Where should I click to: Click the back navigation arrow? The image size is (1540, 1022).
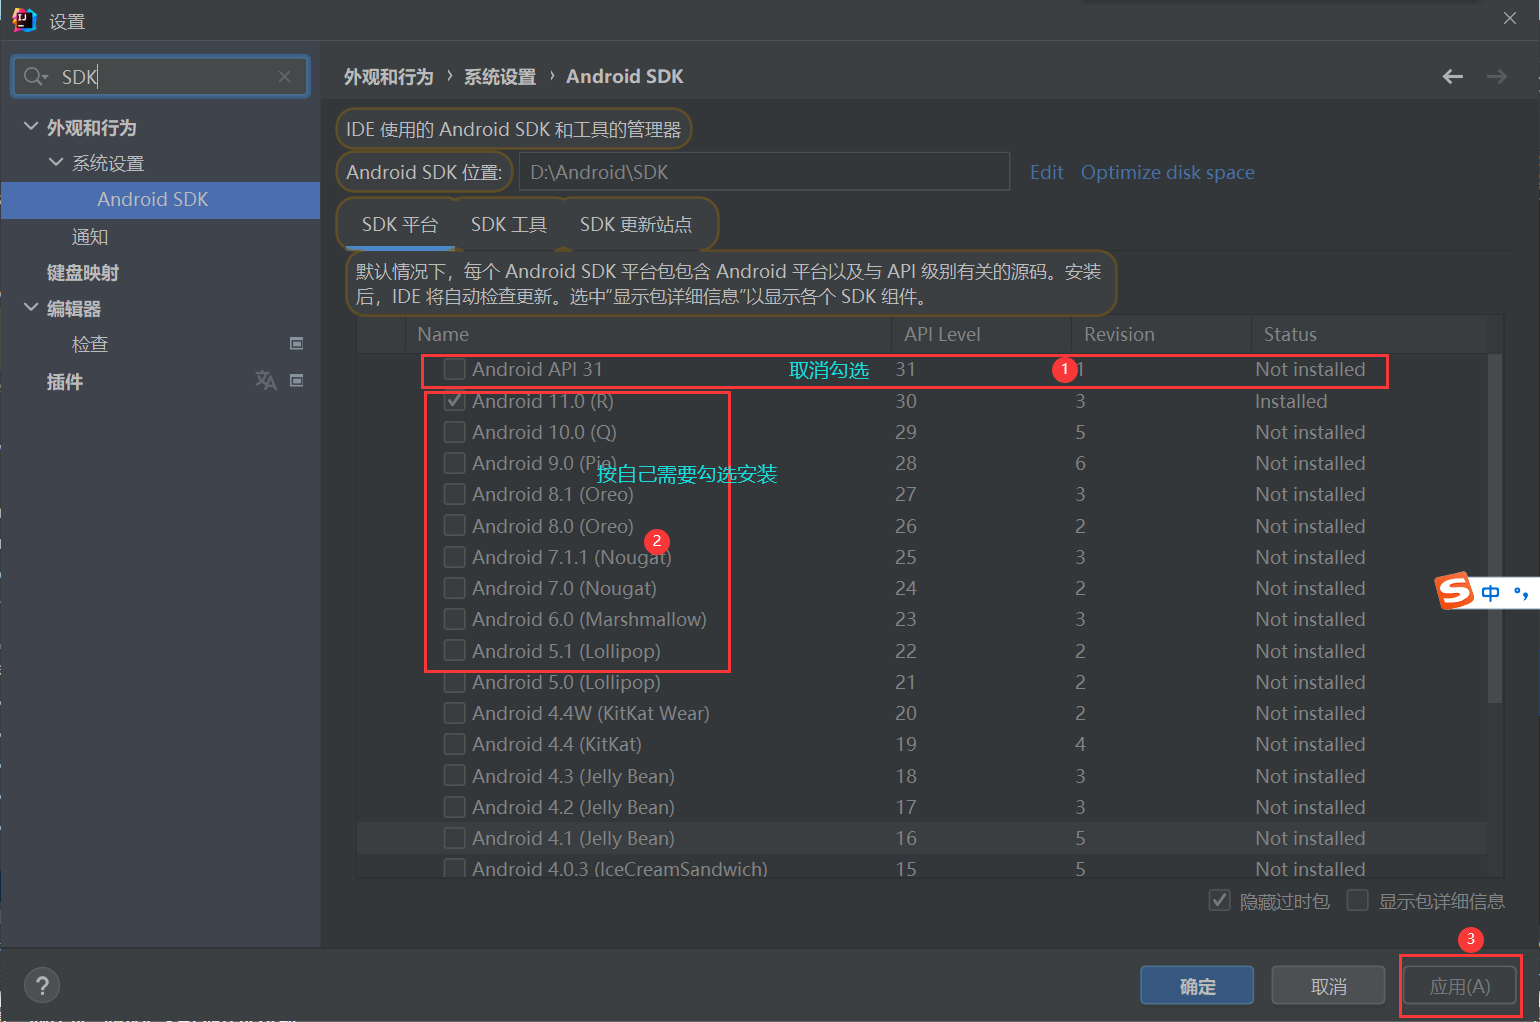(1452, 76)
